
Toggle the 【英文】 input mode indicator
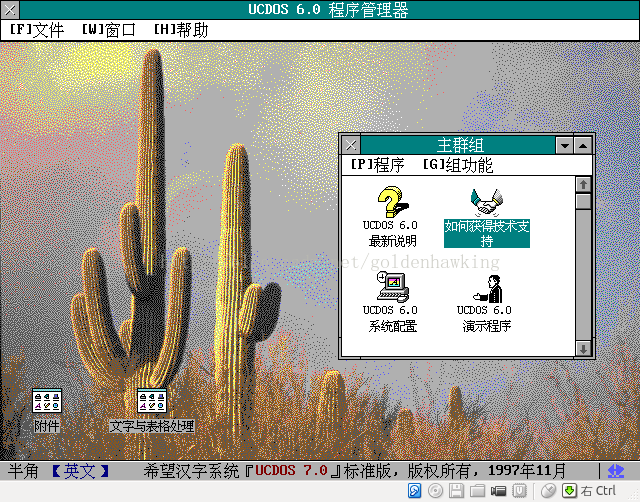(80, 471)
